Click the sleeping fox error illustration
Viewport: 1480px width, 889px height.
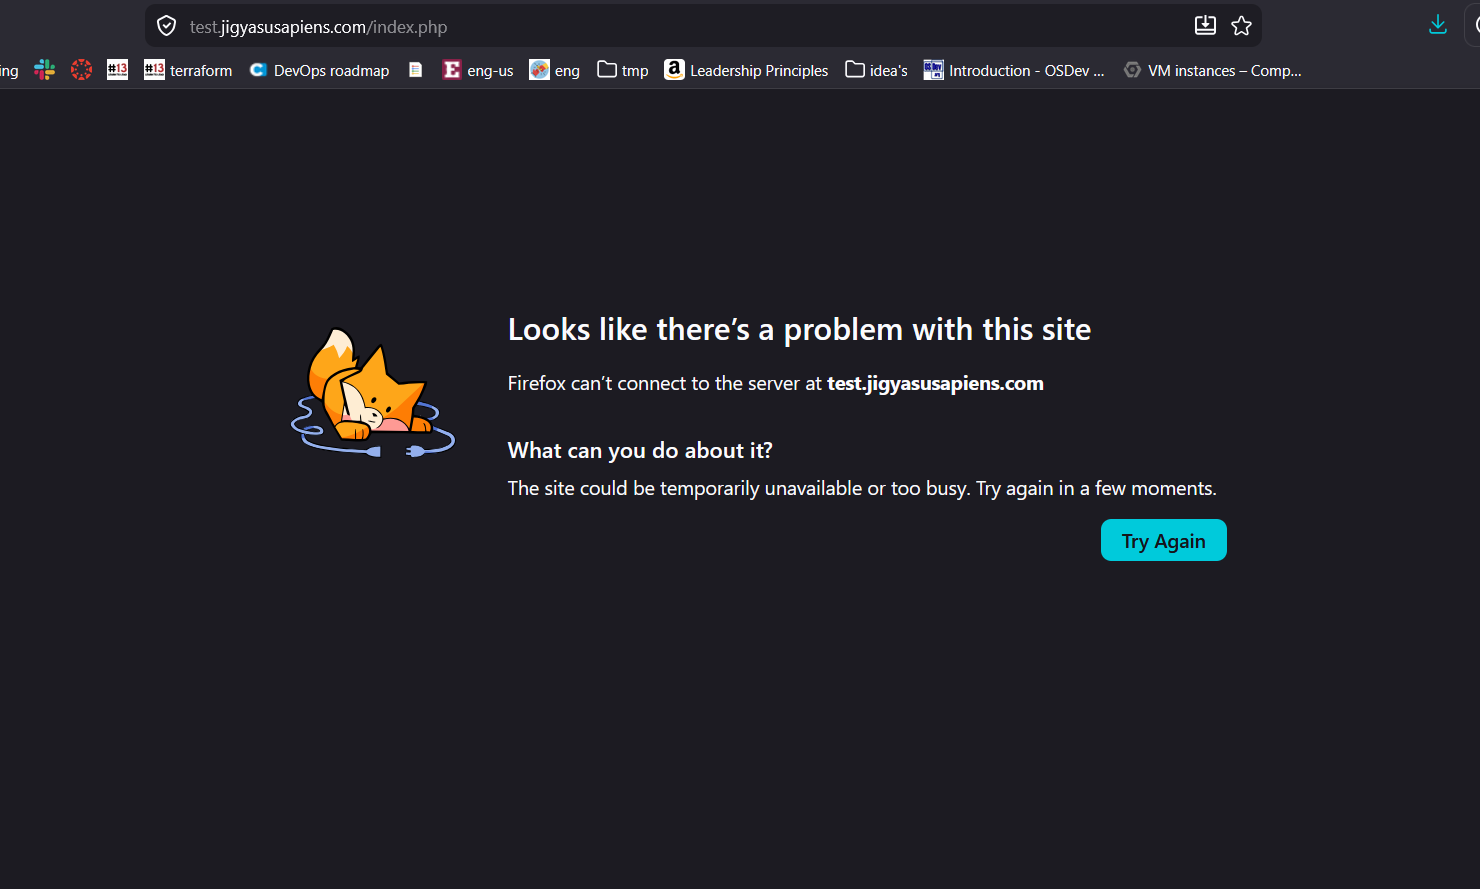(x=372, y=394)
